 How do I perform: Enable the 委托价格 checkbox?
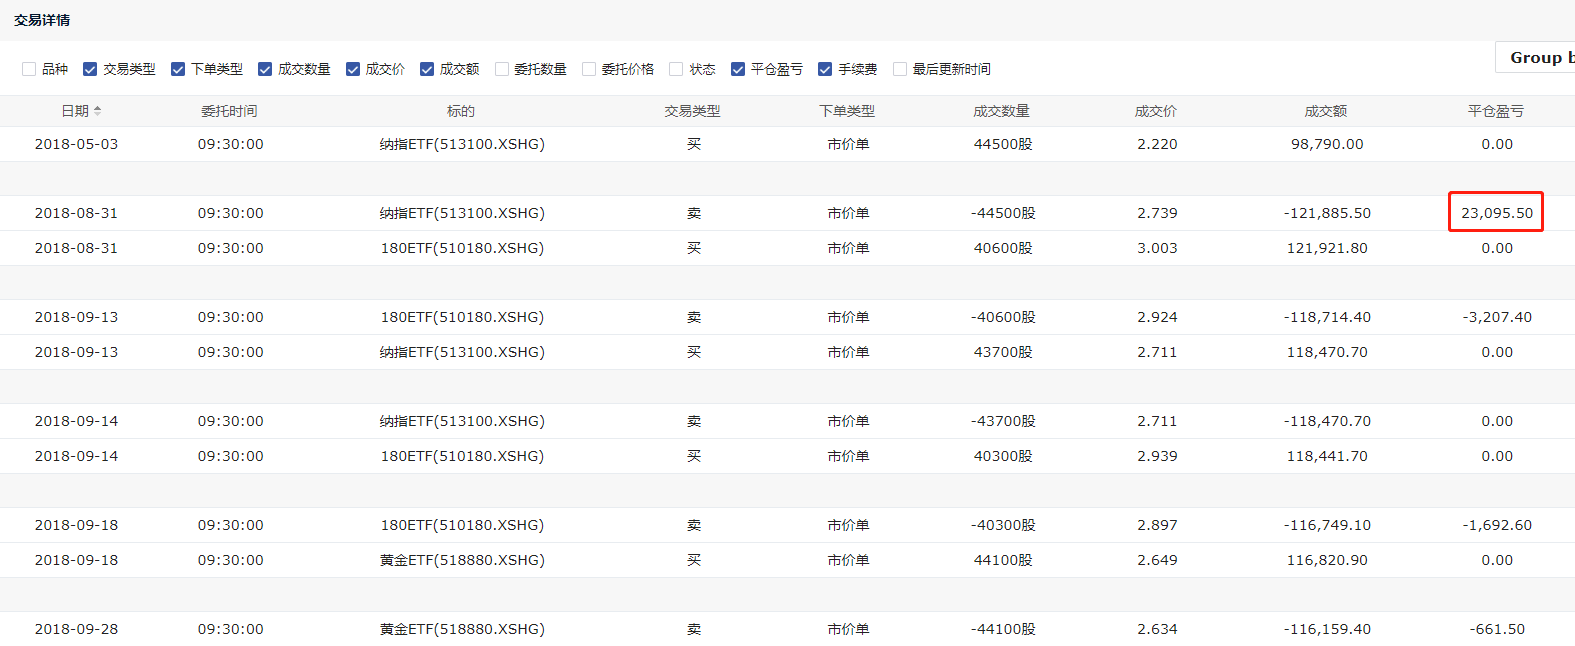[589, 69]
